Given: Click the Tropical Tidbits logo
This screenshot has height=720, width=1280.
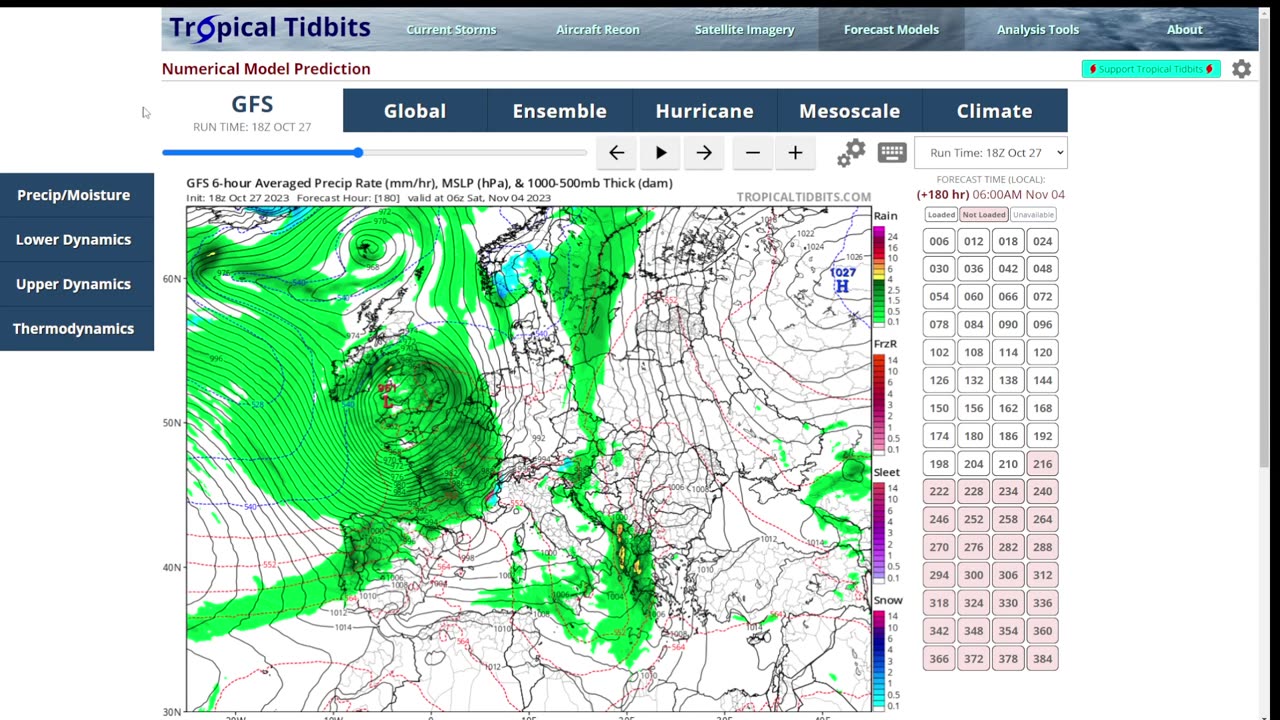Looking at the screenshot, I should (x=270, y=28).
